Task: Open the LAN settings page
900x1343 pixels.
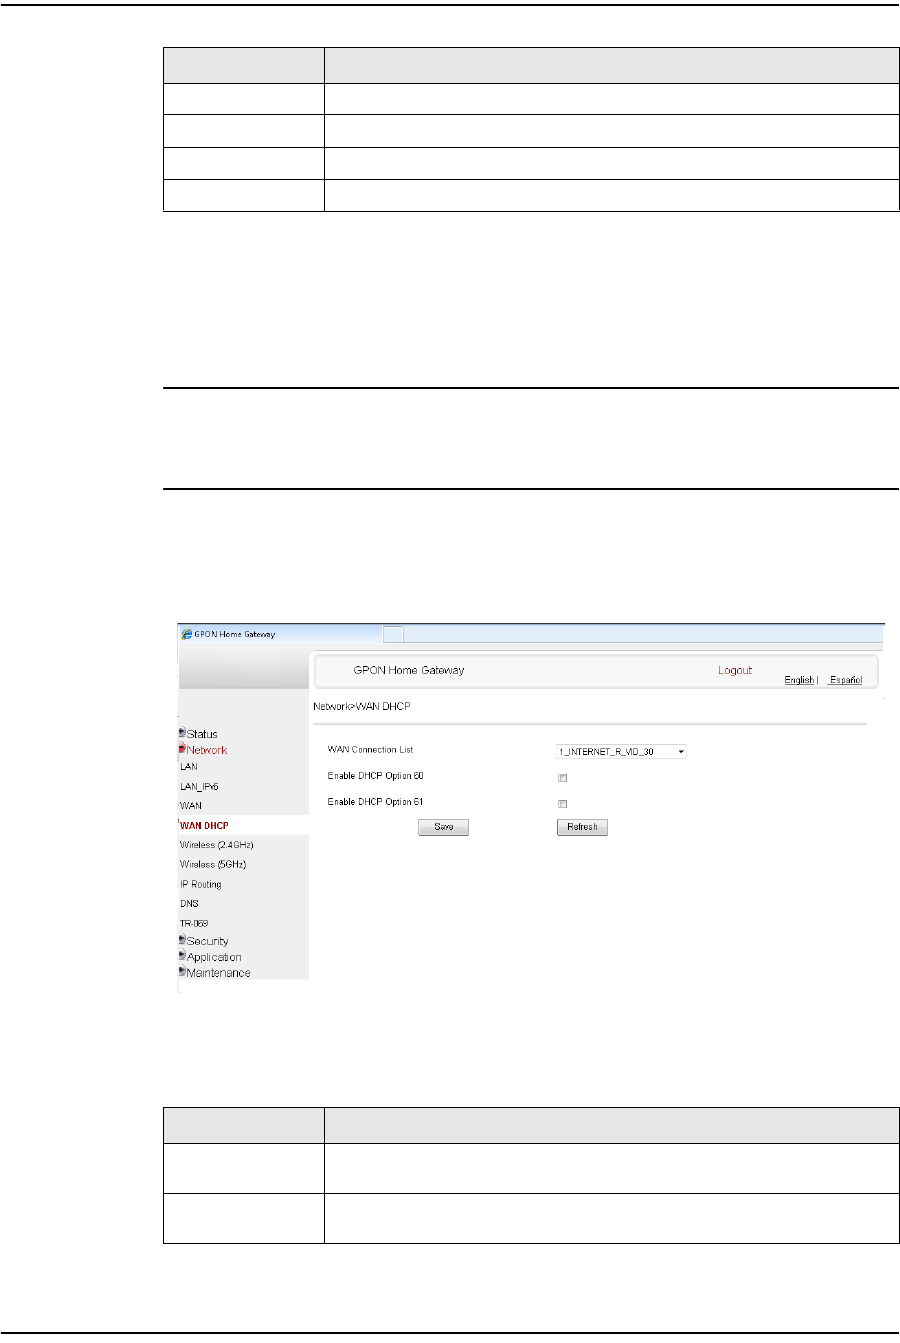Action: click(189, 766)
